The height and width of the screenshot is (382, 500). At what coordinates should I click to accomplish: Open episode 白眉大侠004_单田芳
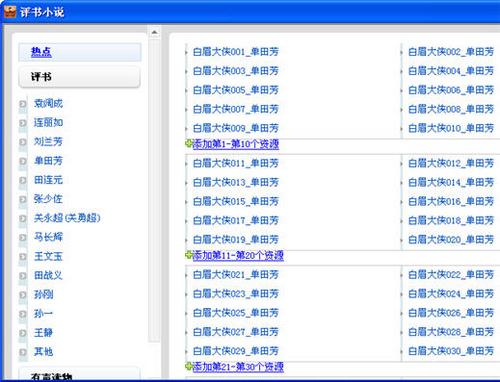451,71
